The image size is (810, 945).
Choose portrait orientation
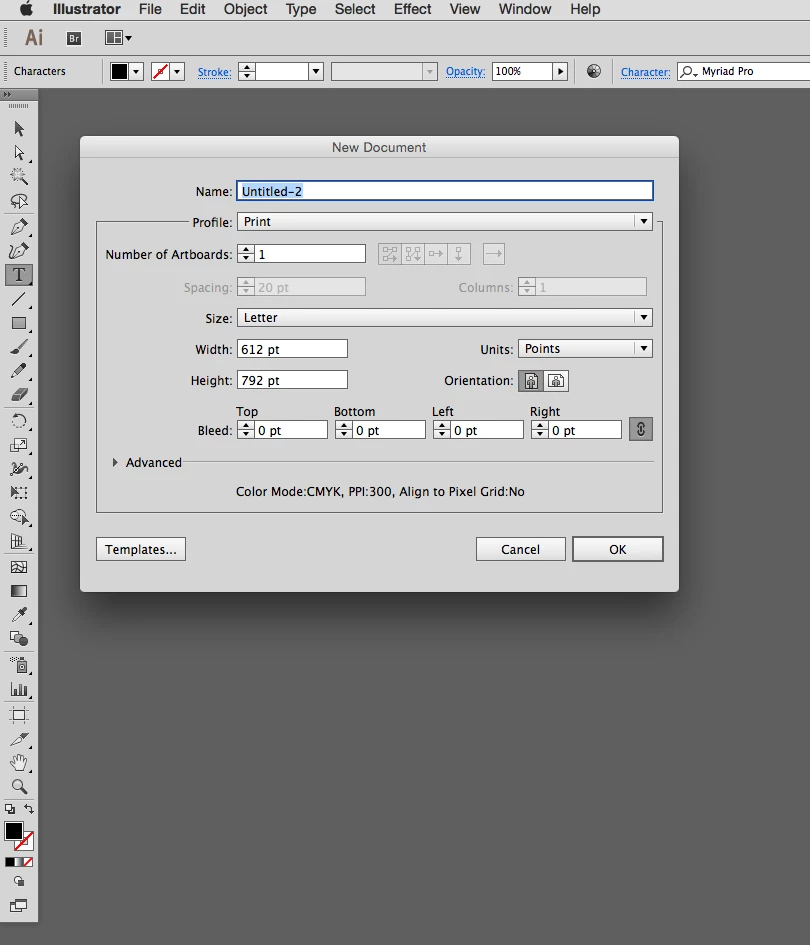click(530, 381)
